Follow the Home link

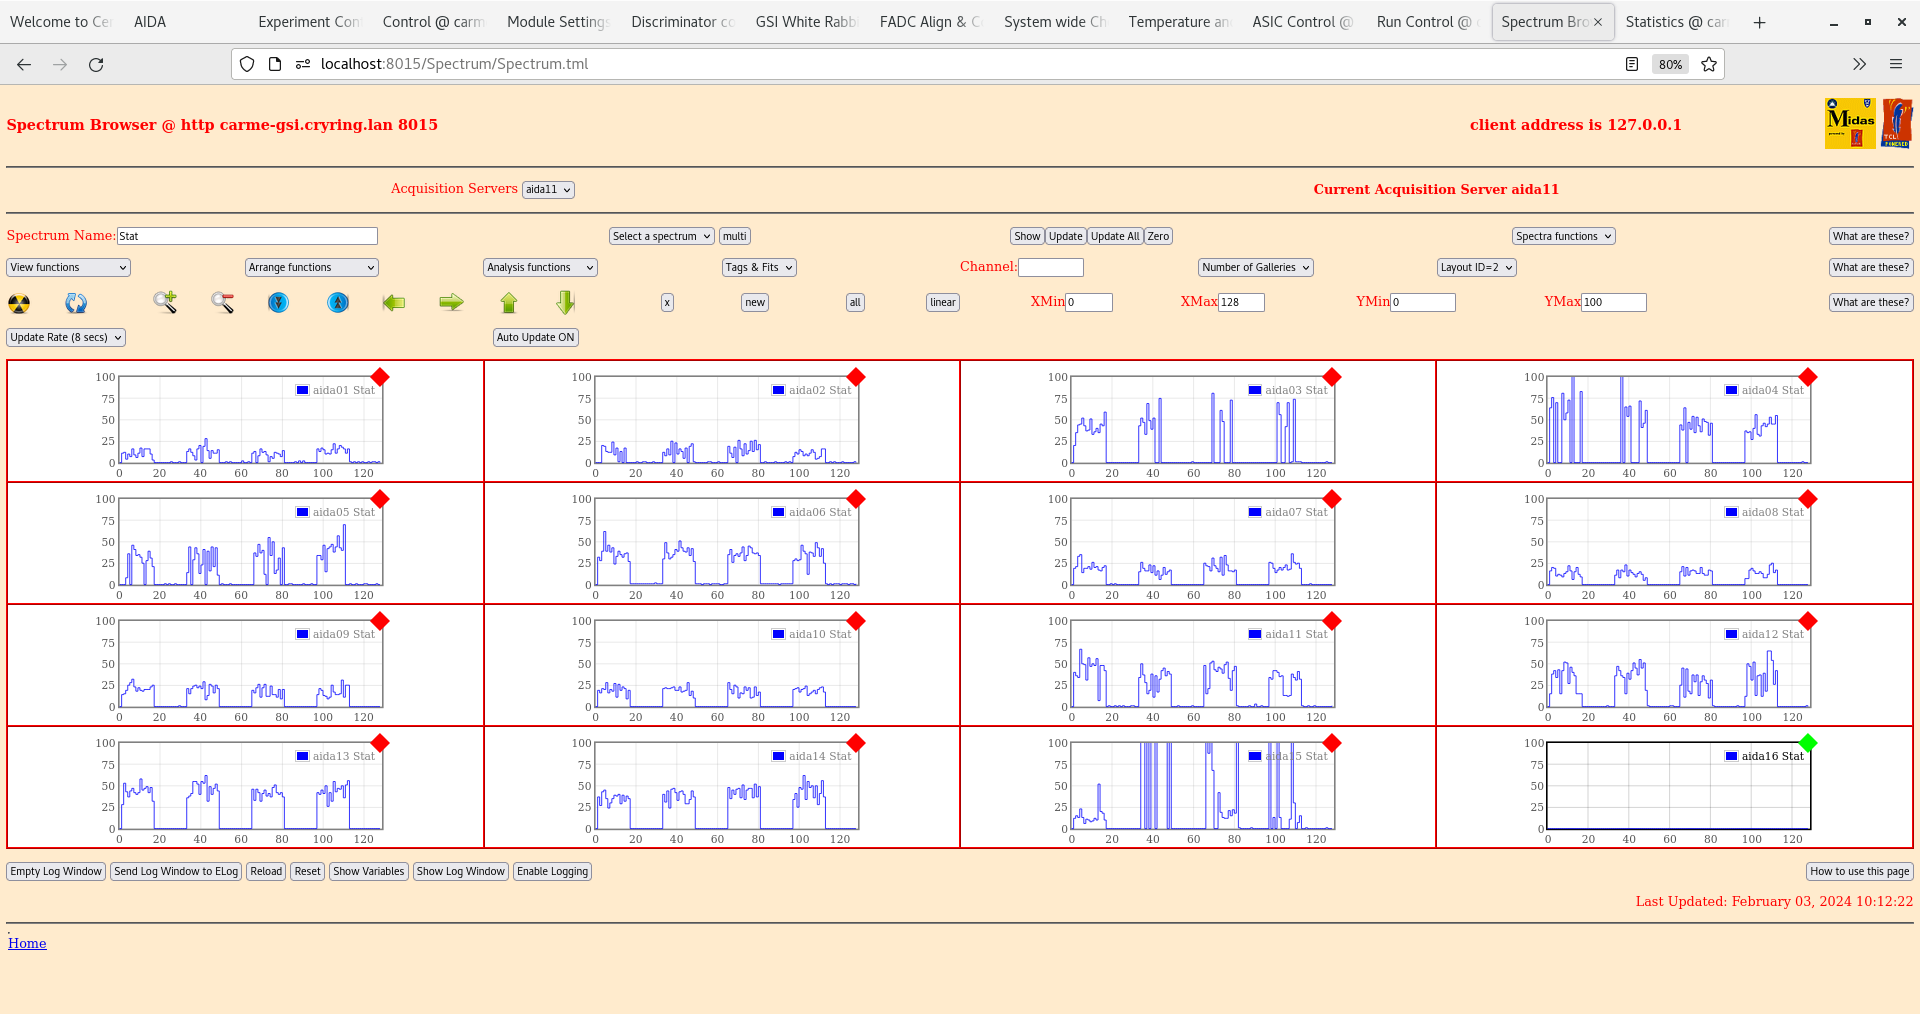[x=27, y=943]
